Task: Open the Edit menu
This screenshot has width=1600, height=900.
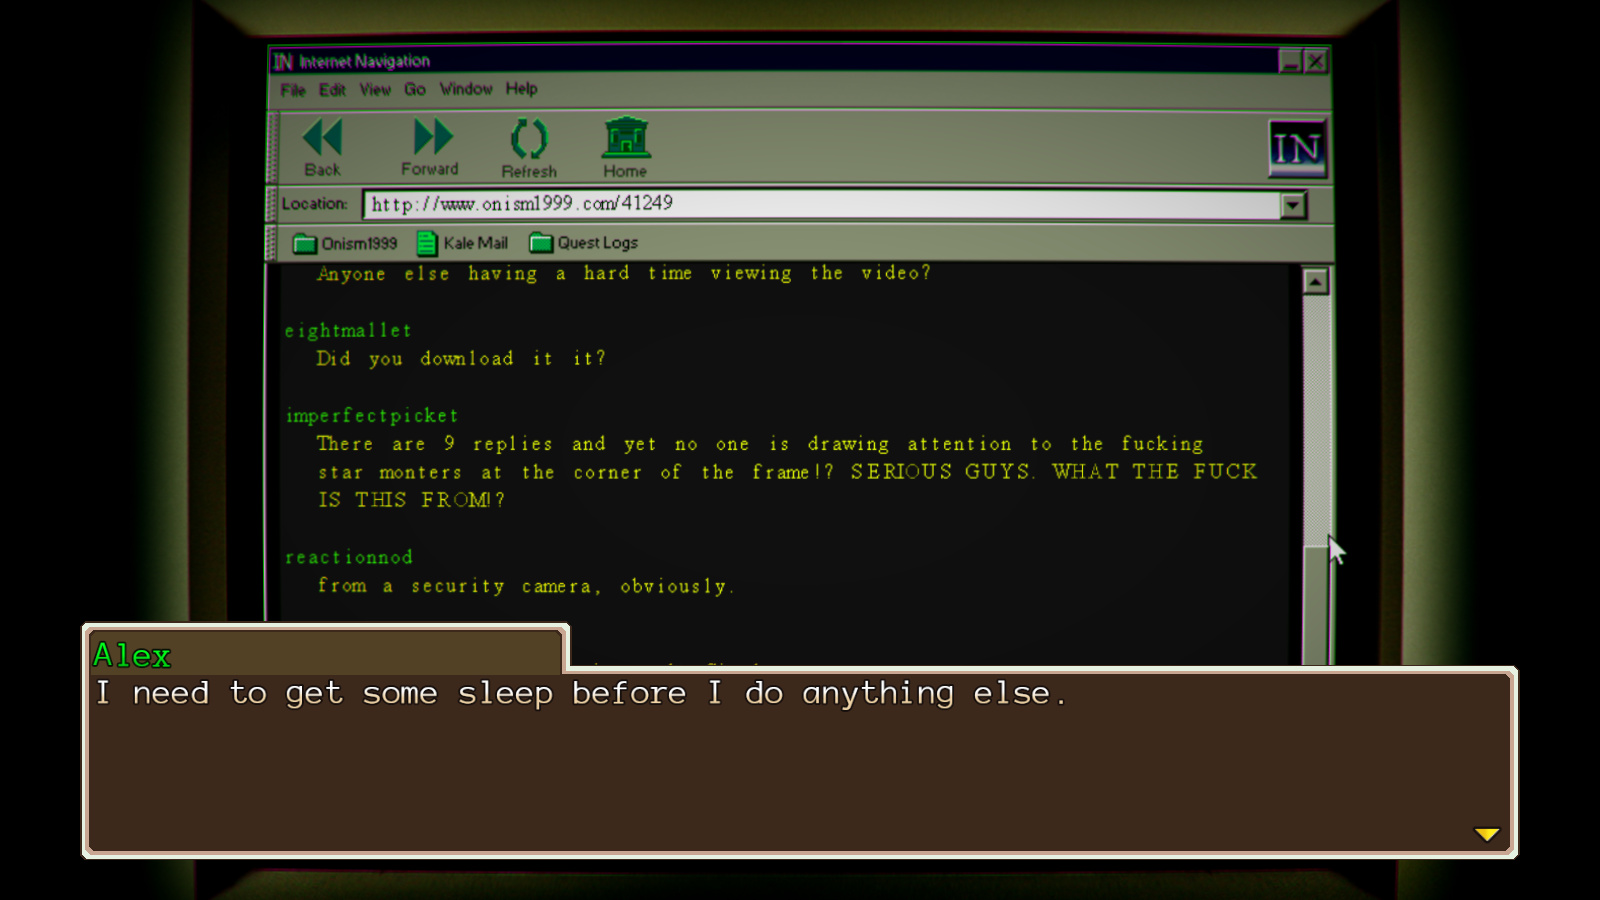Action: coord(332,90)
